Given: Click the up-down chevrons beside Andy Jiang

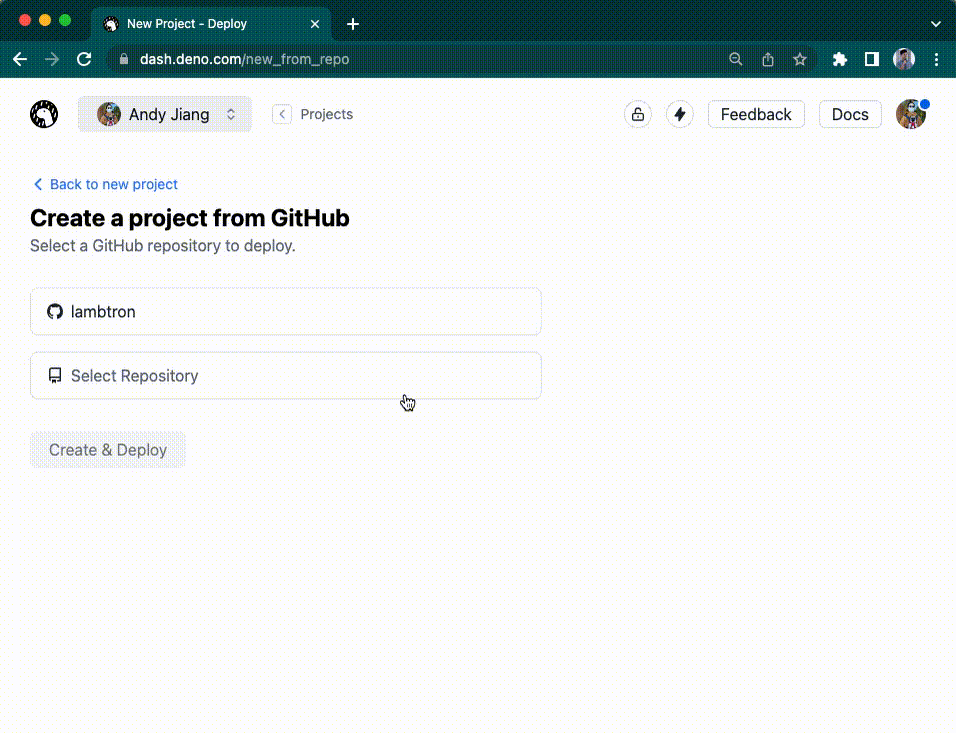Looking at the screenshot, I should tap(231, 114).
